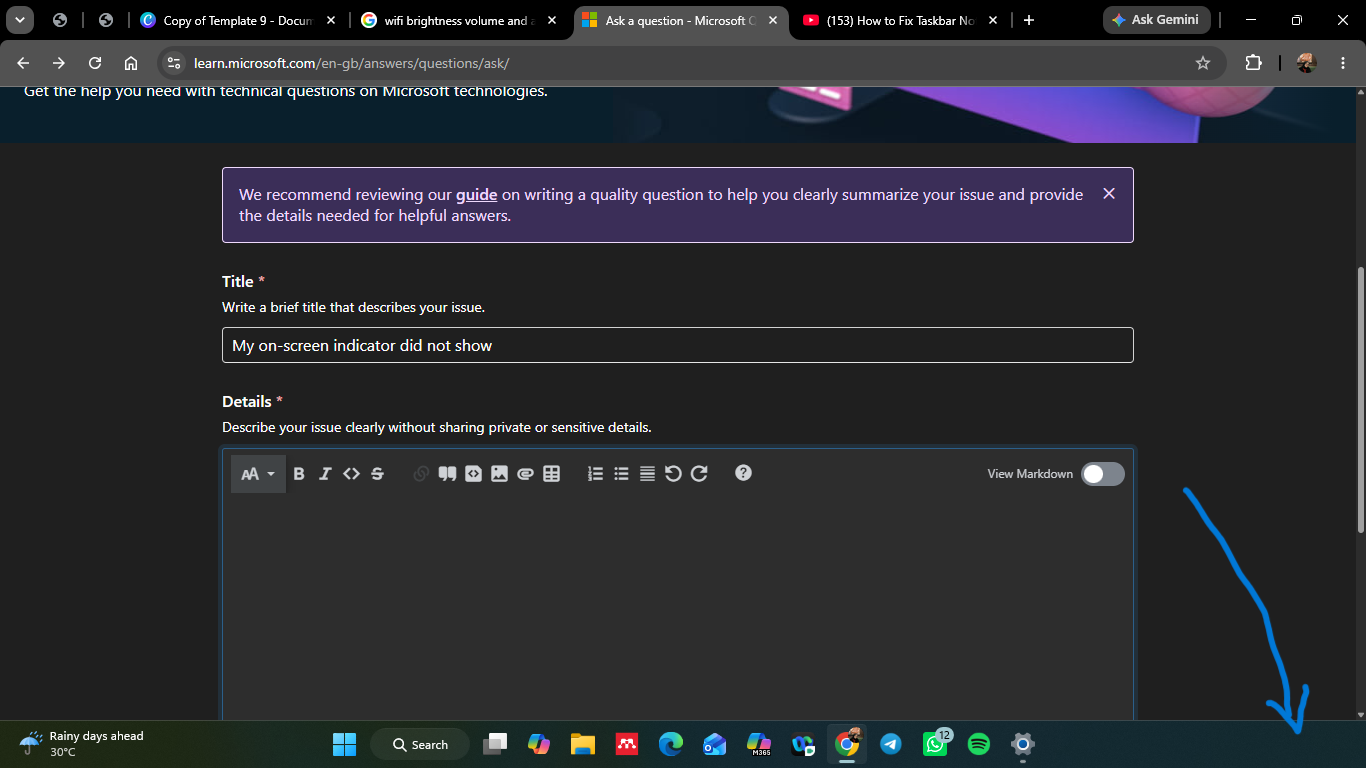Open Task View from taskbar
1366x768 pixels.
pyautogui.click(x=495, y=744)
